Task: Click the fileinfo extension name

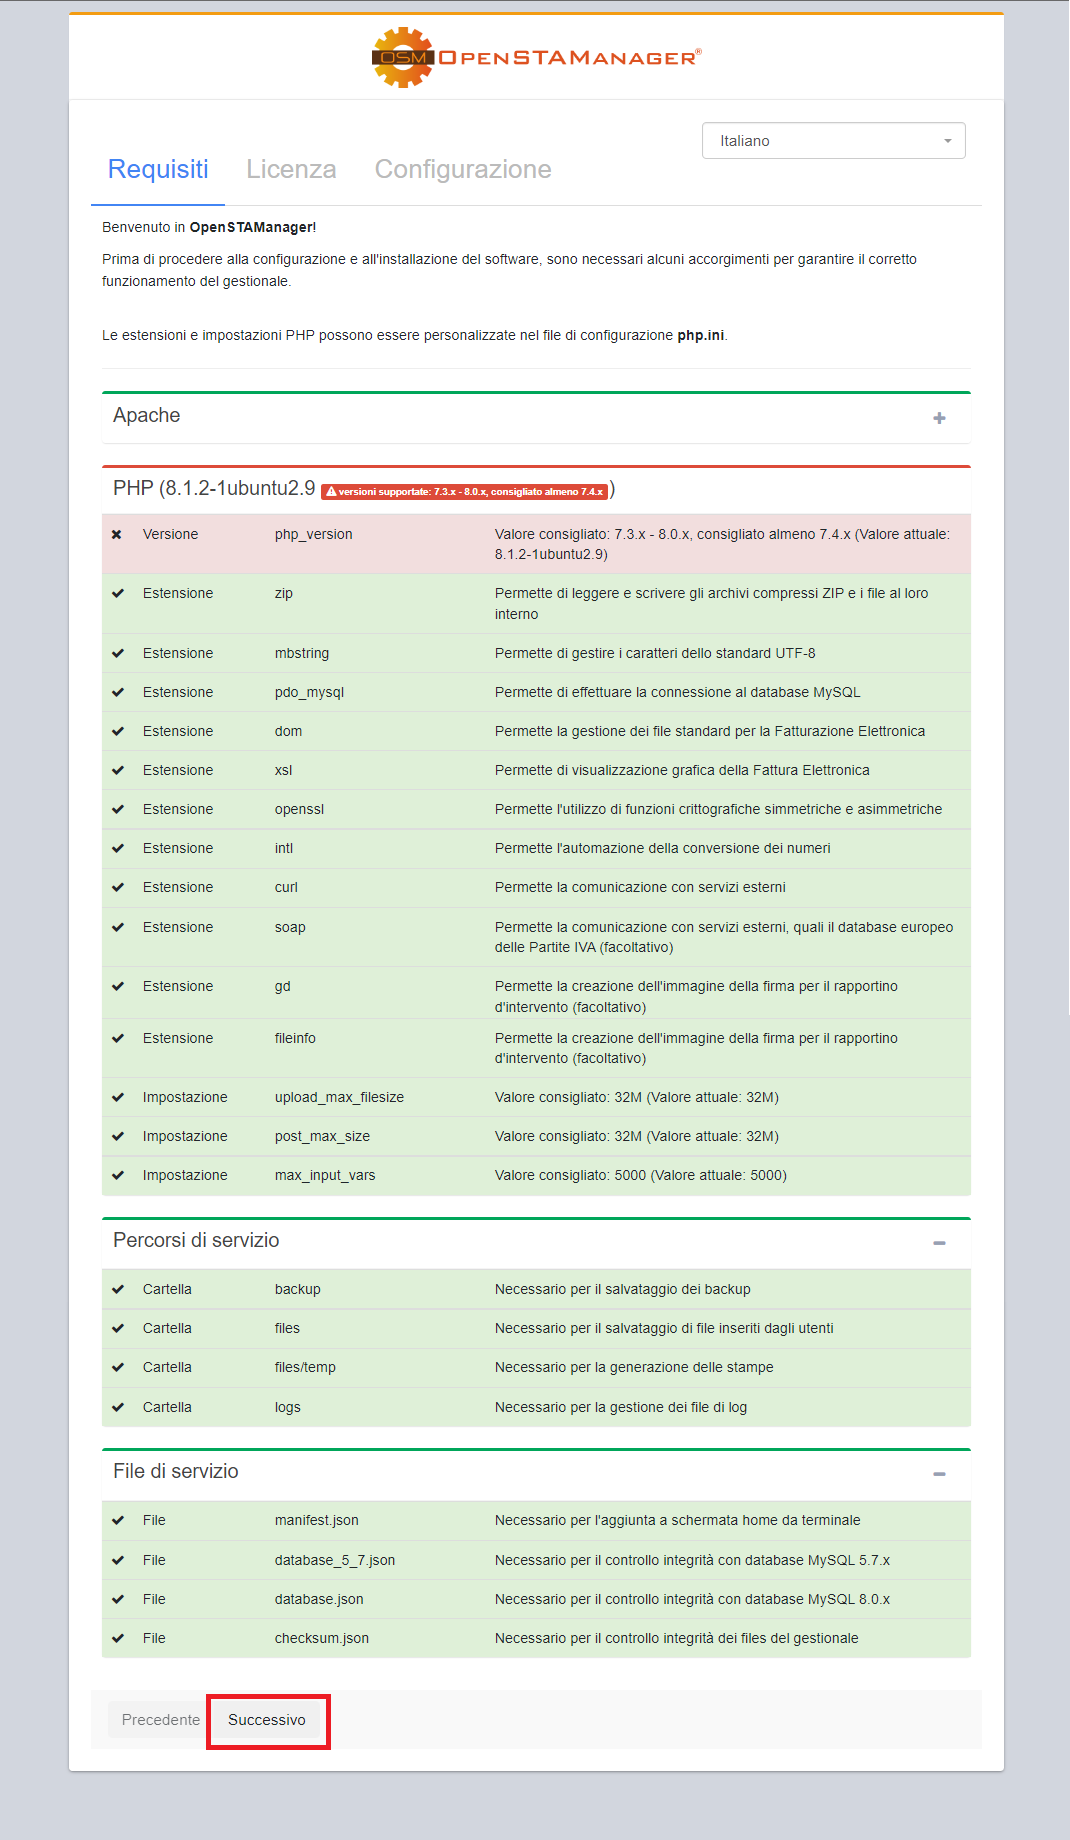Action: click(295, 1039)
